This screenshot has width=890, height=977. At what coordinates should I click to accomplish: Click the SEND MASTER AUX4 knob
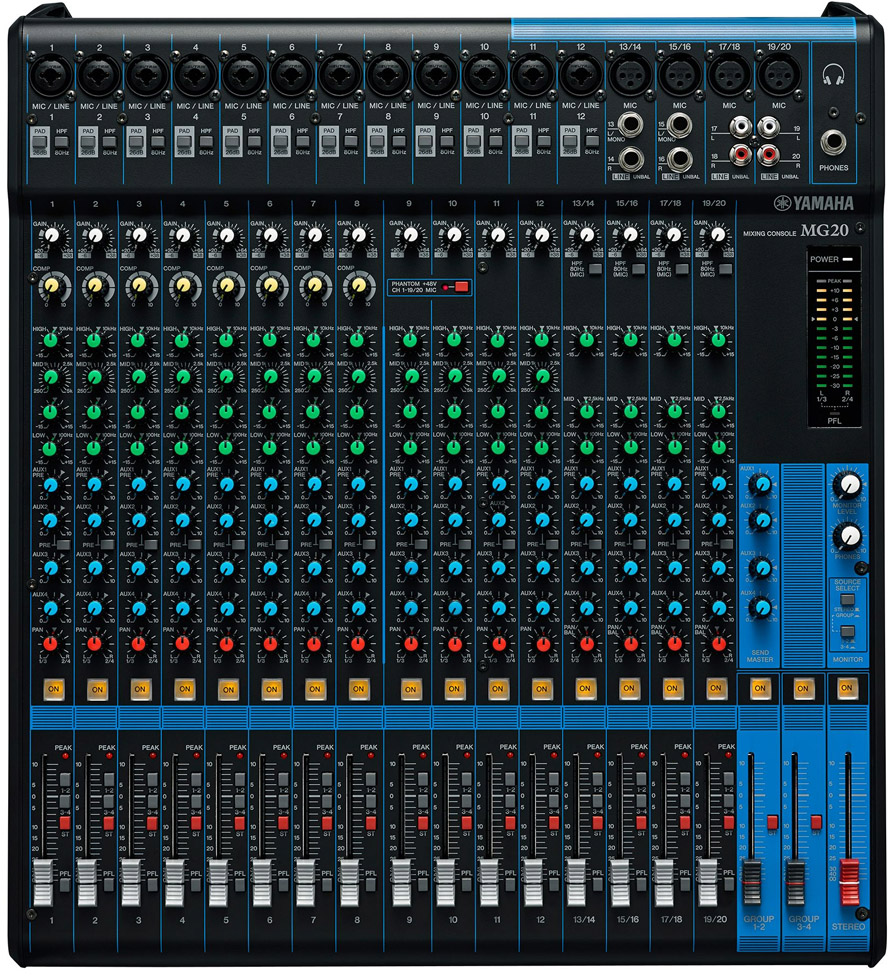click(x=760, y=606)
